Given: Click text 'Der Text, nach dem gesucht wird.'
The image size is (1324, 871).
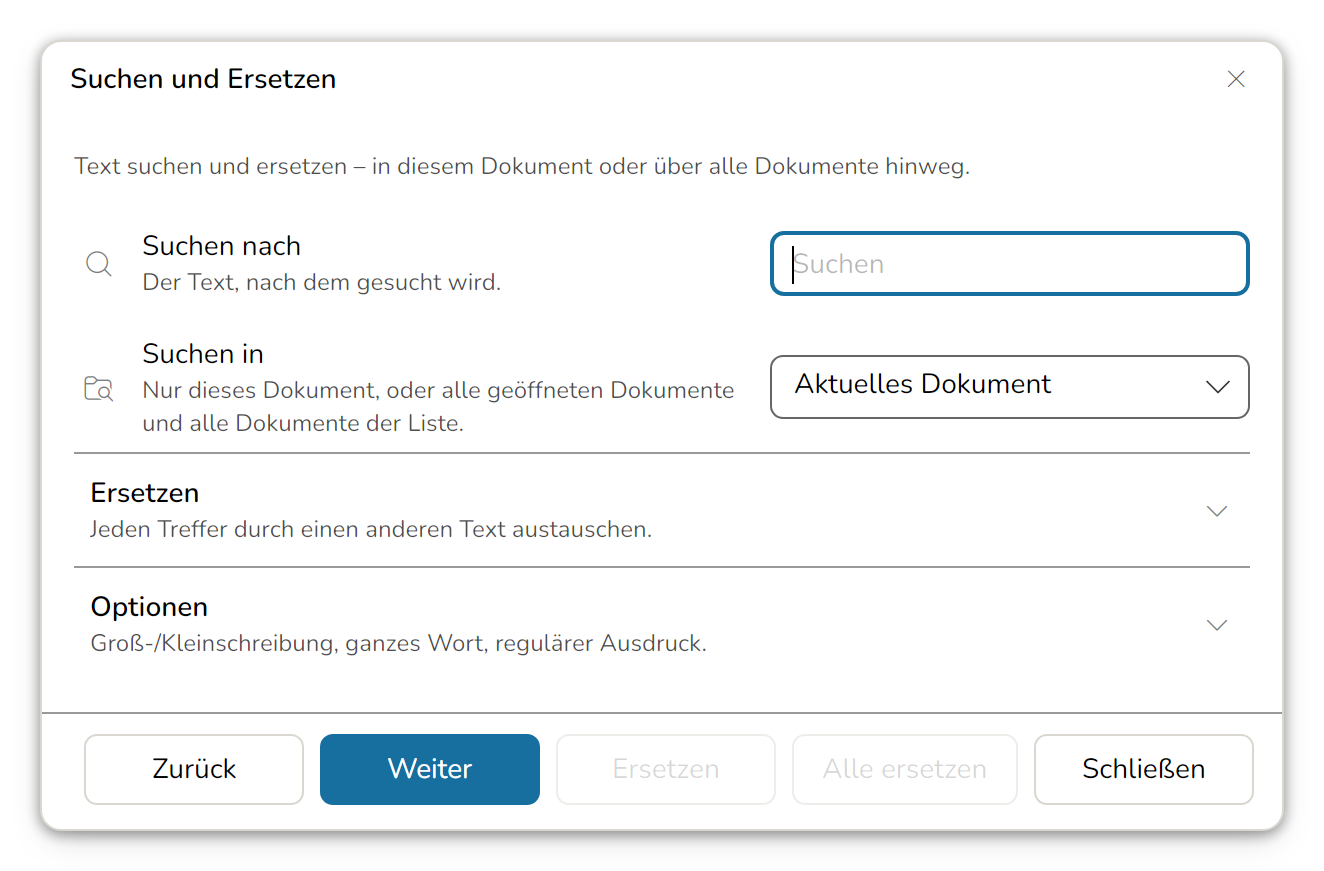Looking at the screenshot, I should point(322,283).
